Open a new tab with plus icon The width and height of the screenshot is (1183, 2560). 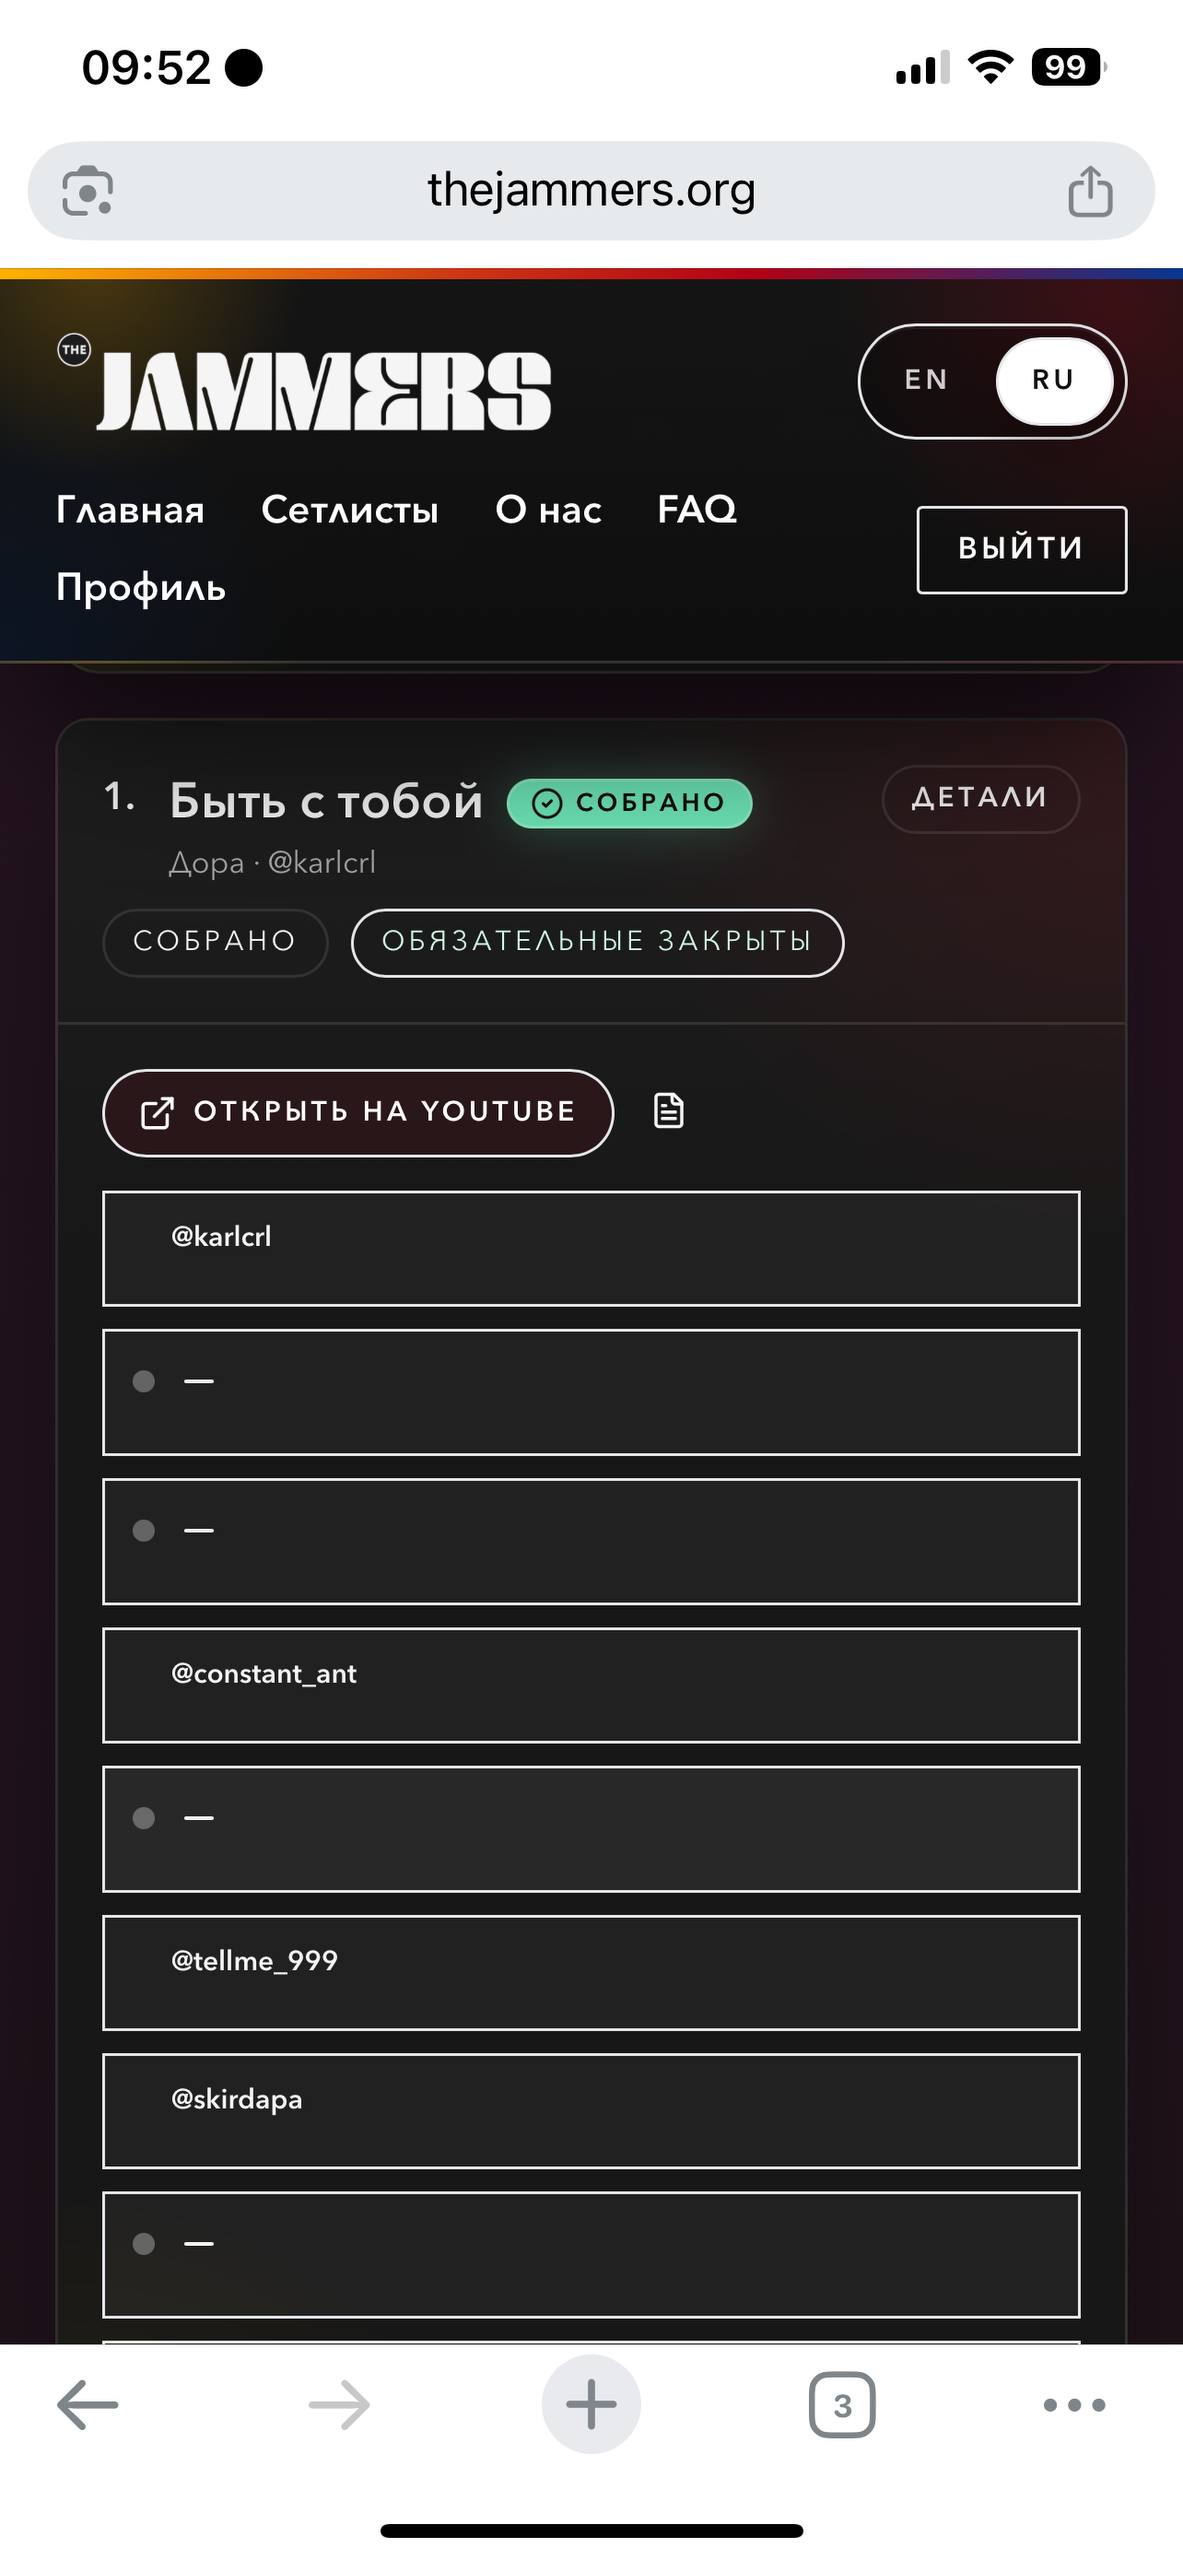(x=591, y=2405)
